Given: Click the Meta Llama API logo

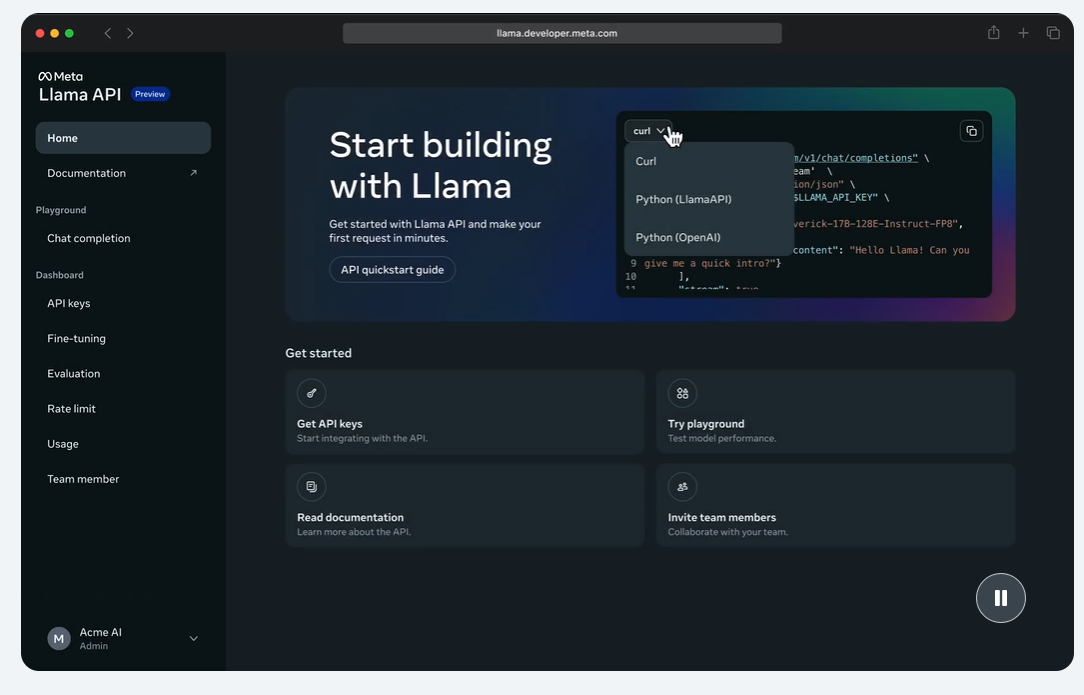Looking at the screenshot, I should coord(80,87).
